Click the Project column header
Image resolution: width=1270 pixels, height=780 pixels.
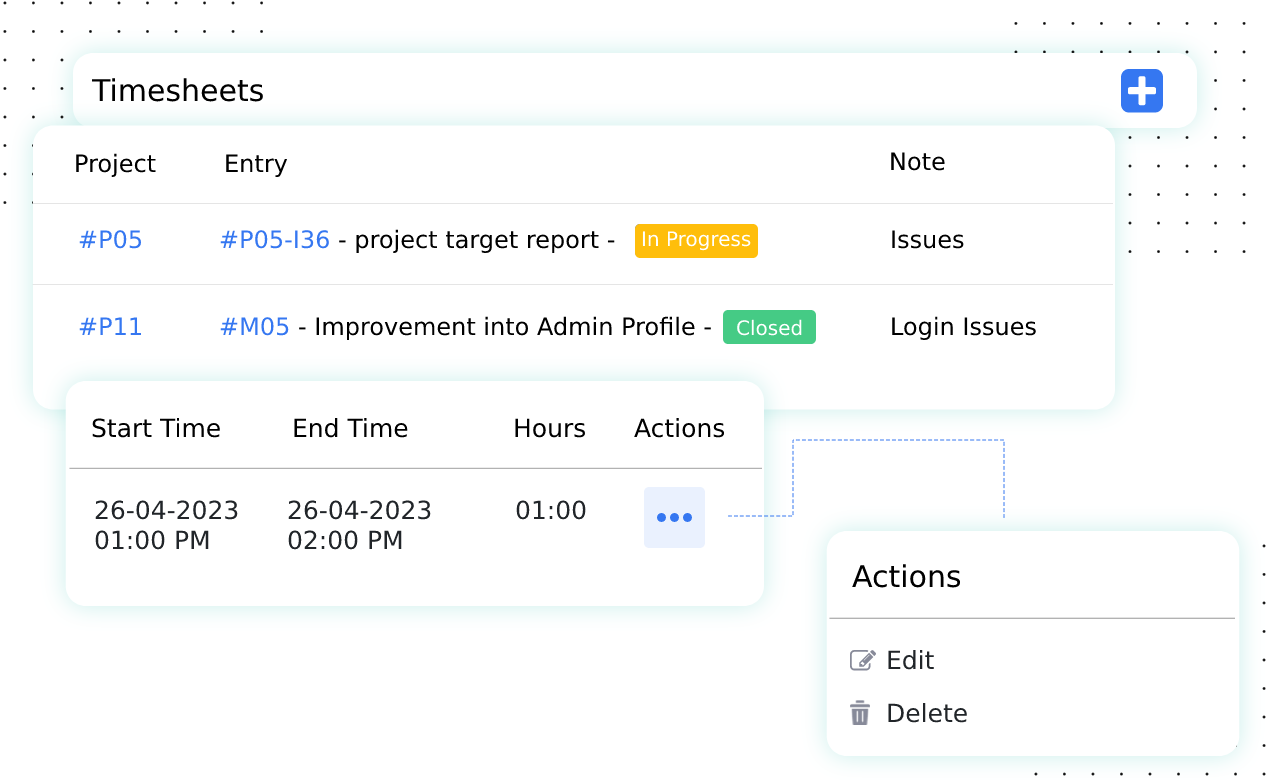[114, 163]
